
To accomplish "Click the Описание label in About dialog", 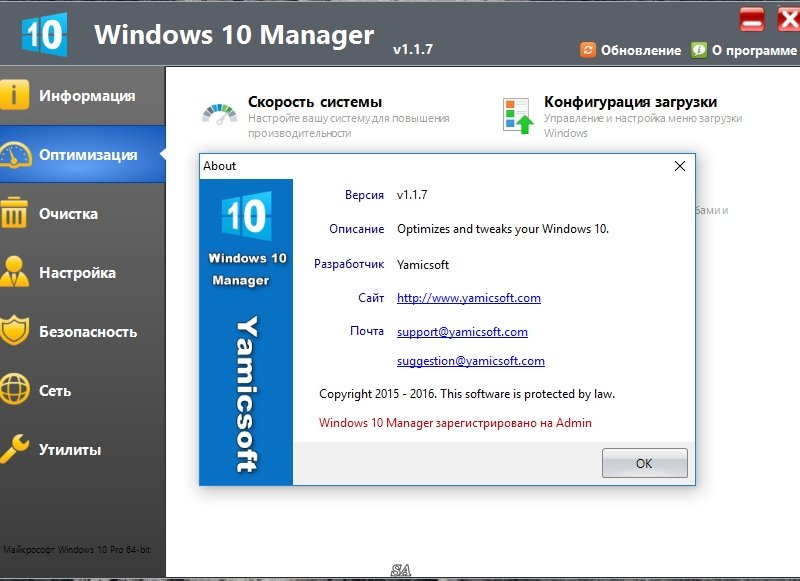I will click(357, 229).
